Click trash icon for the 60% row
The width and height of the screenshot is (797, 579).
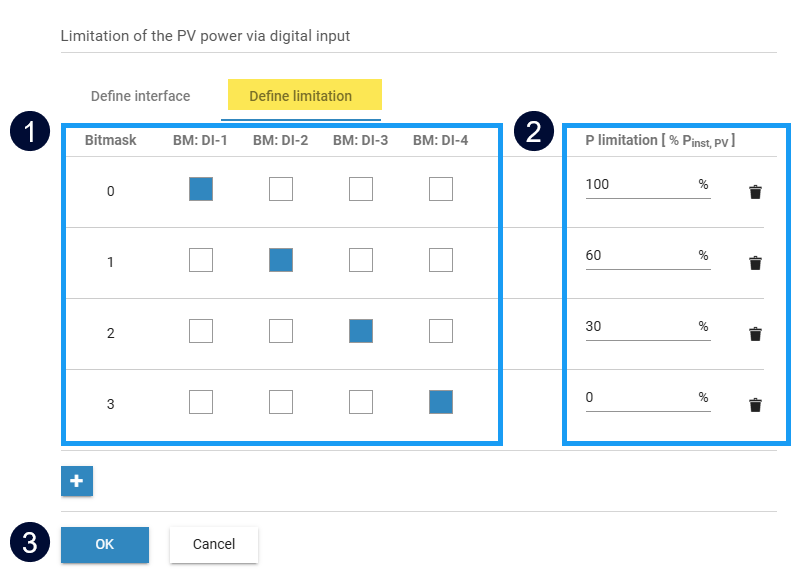(755, 263)
